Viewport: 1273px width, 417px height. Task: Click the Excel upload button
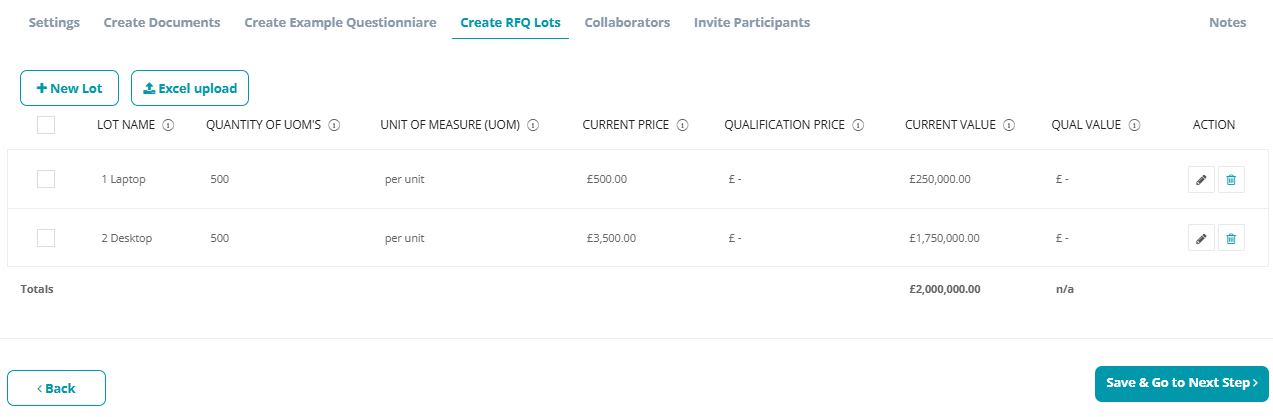[x=190, y=88]
